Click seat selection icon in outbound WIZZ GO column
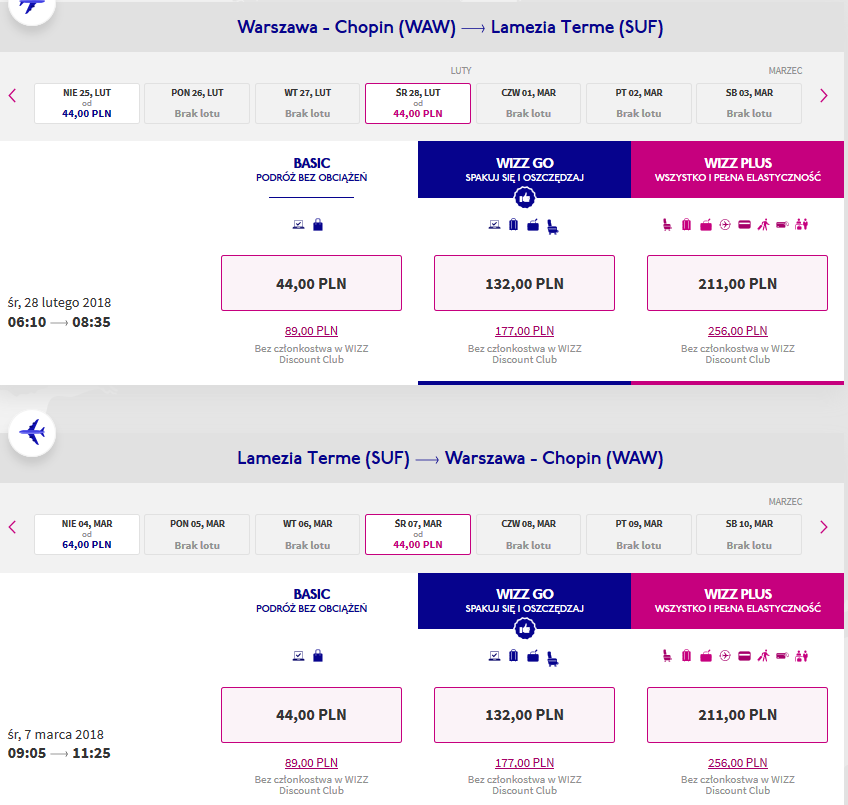Screen dimensions: 848x805 (553, 226)
